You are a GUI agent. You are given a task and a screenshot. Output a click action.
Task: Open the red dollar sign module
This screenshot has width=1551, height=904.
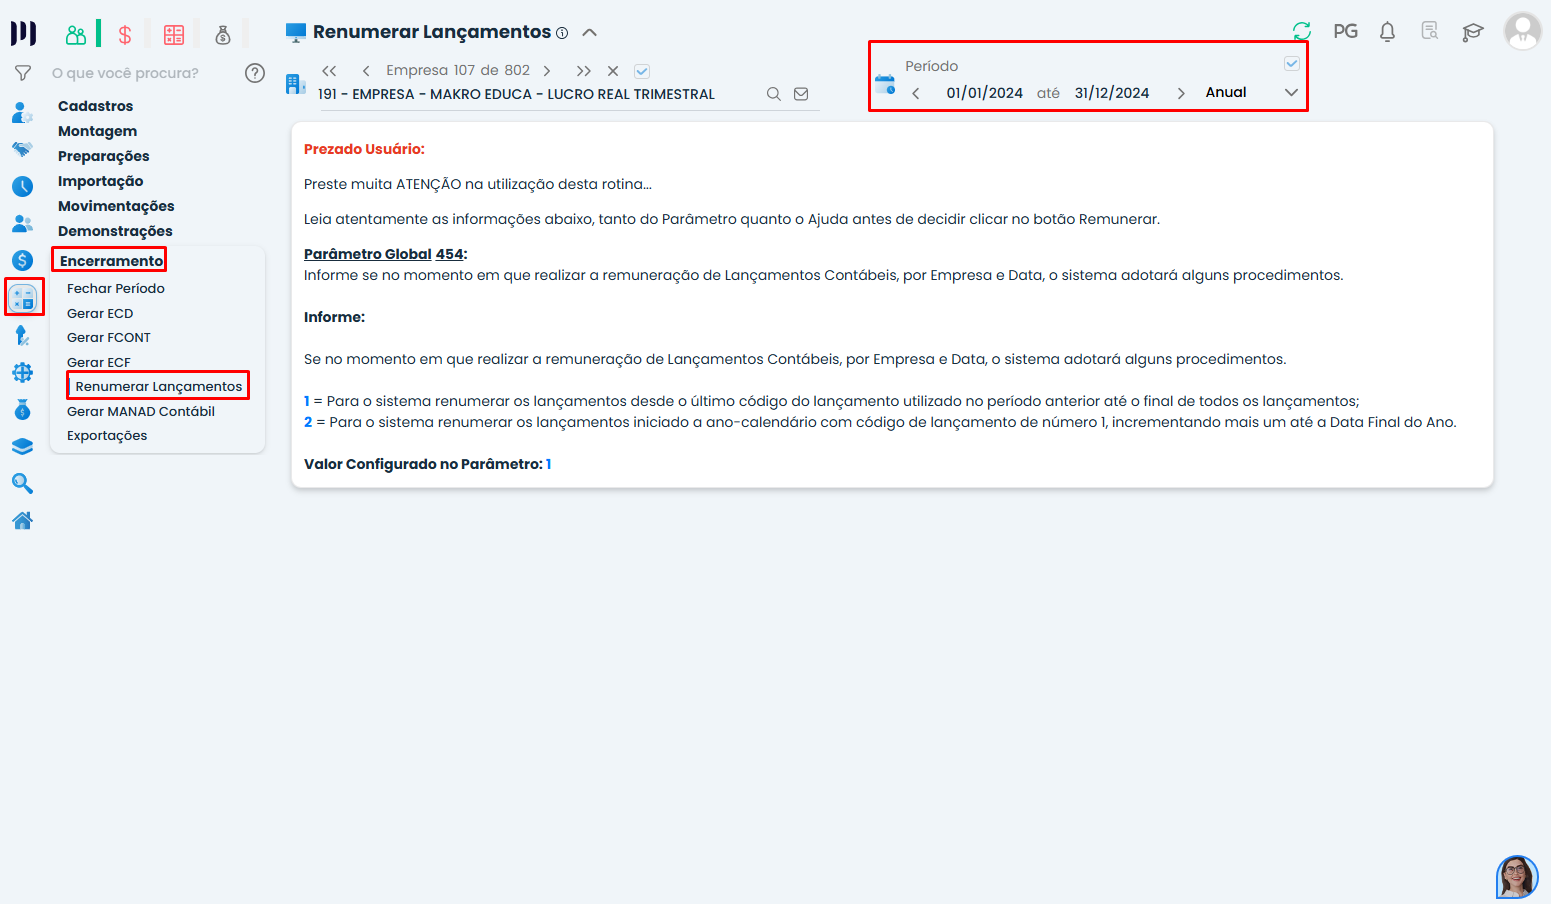pos(125,35)
